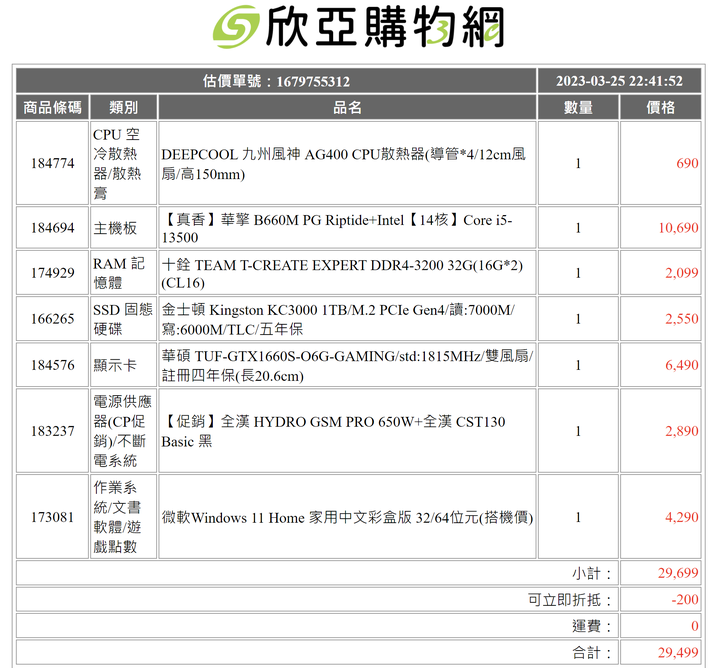Select product code 184694
Screen dimensions: 720x668
52,228
